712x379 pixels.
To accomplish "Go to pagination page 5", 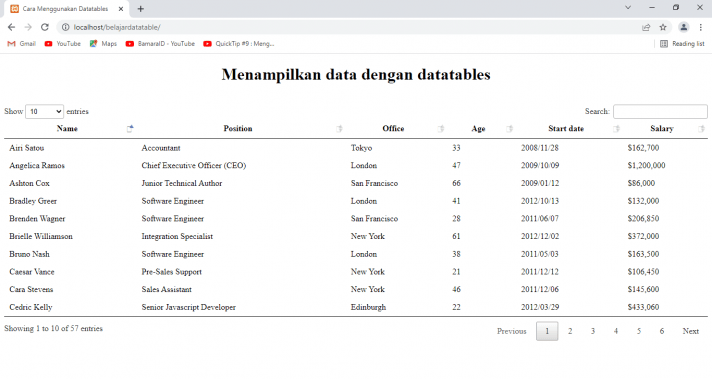I will (639, 331).
